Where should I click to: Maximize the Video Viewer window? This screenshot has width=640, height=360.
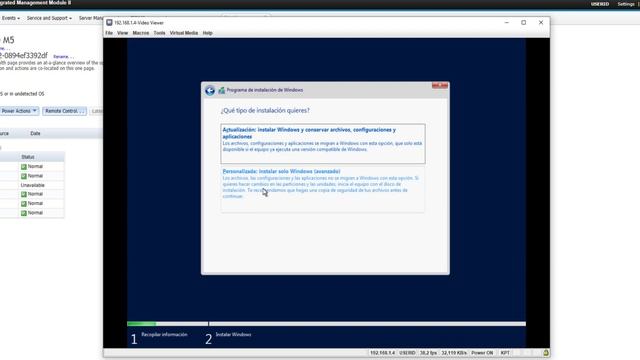[524, 23]
